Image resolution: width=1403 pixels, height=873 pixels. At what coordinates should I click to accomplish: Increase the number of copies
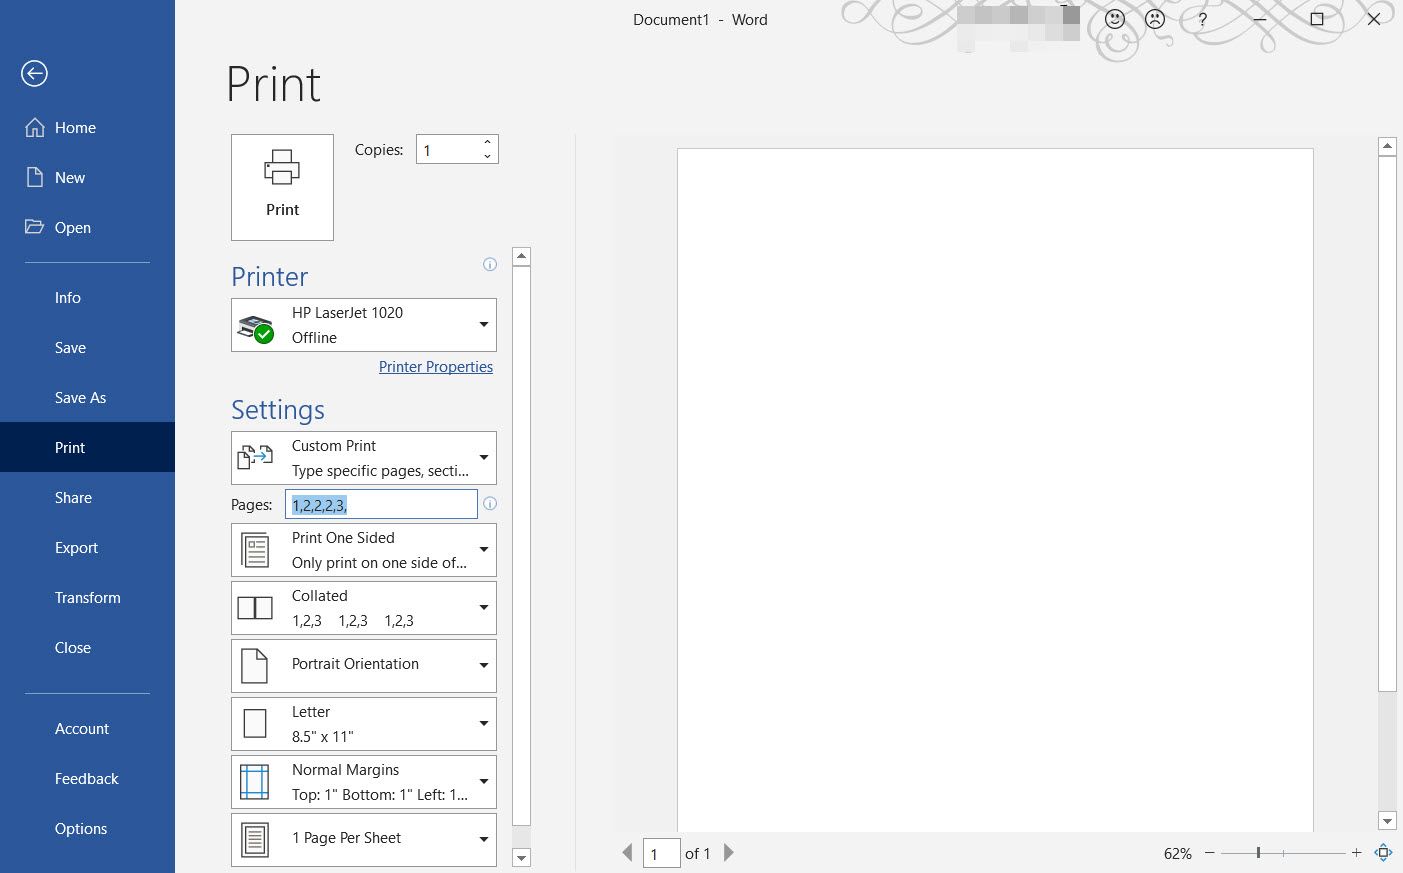tap(487, 142)
